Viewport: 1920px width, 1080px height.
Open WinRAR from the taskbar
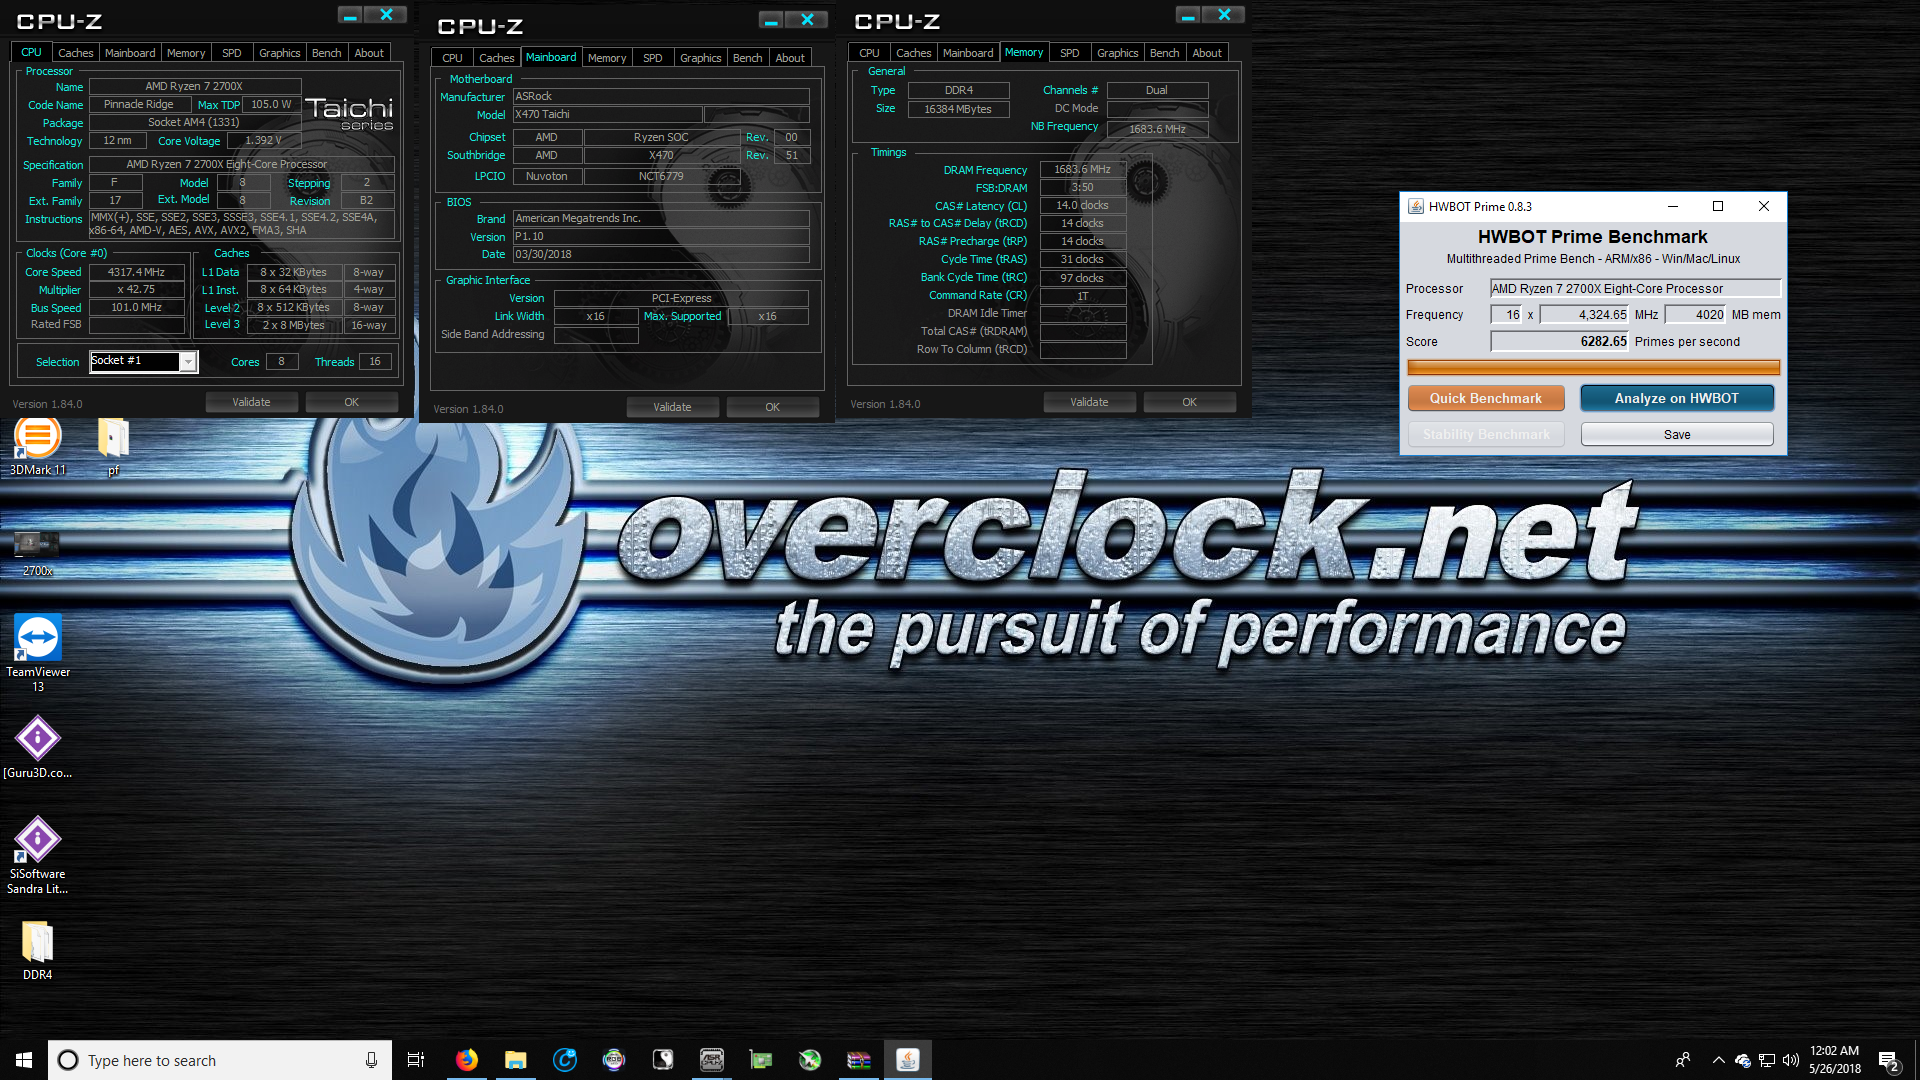(x=858, y=1060)
